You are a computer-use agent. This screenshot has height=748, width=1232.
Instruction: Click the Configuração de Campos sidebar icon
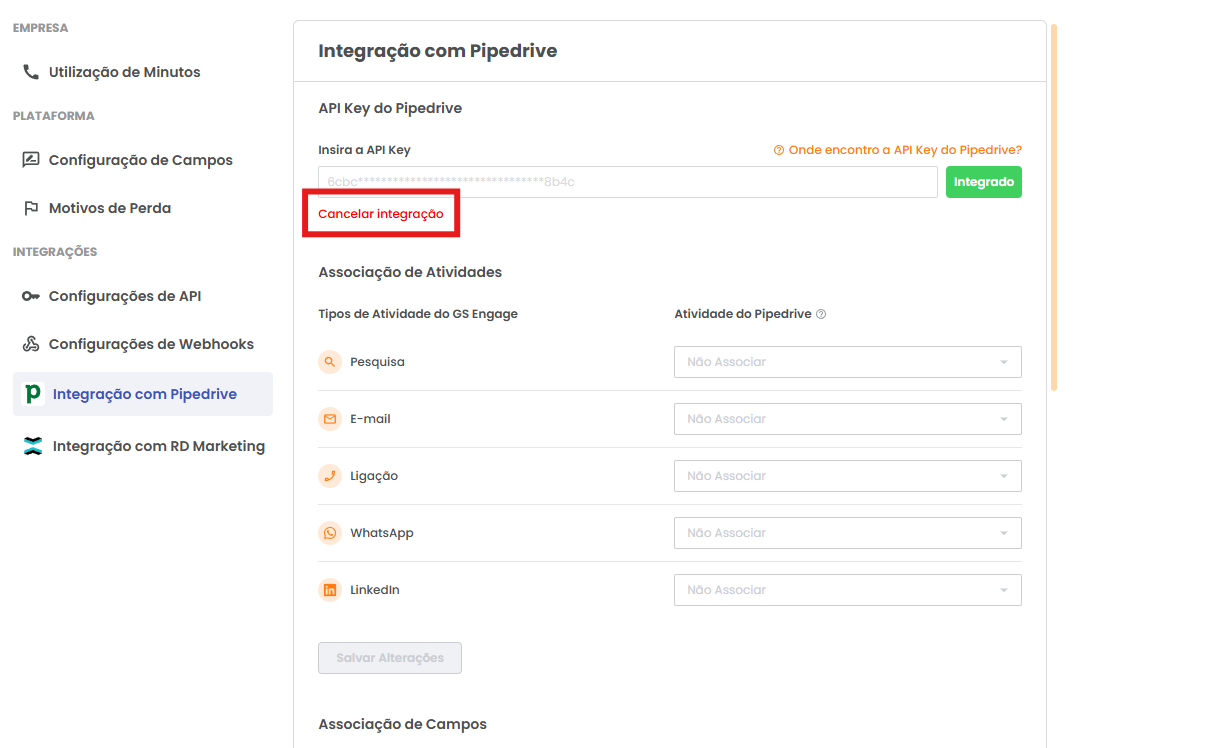click(31, 160)
